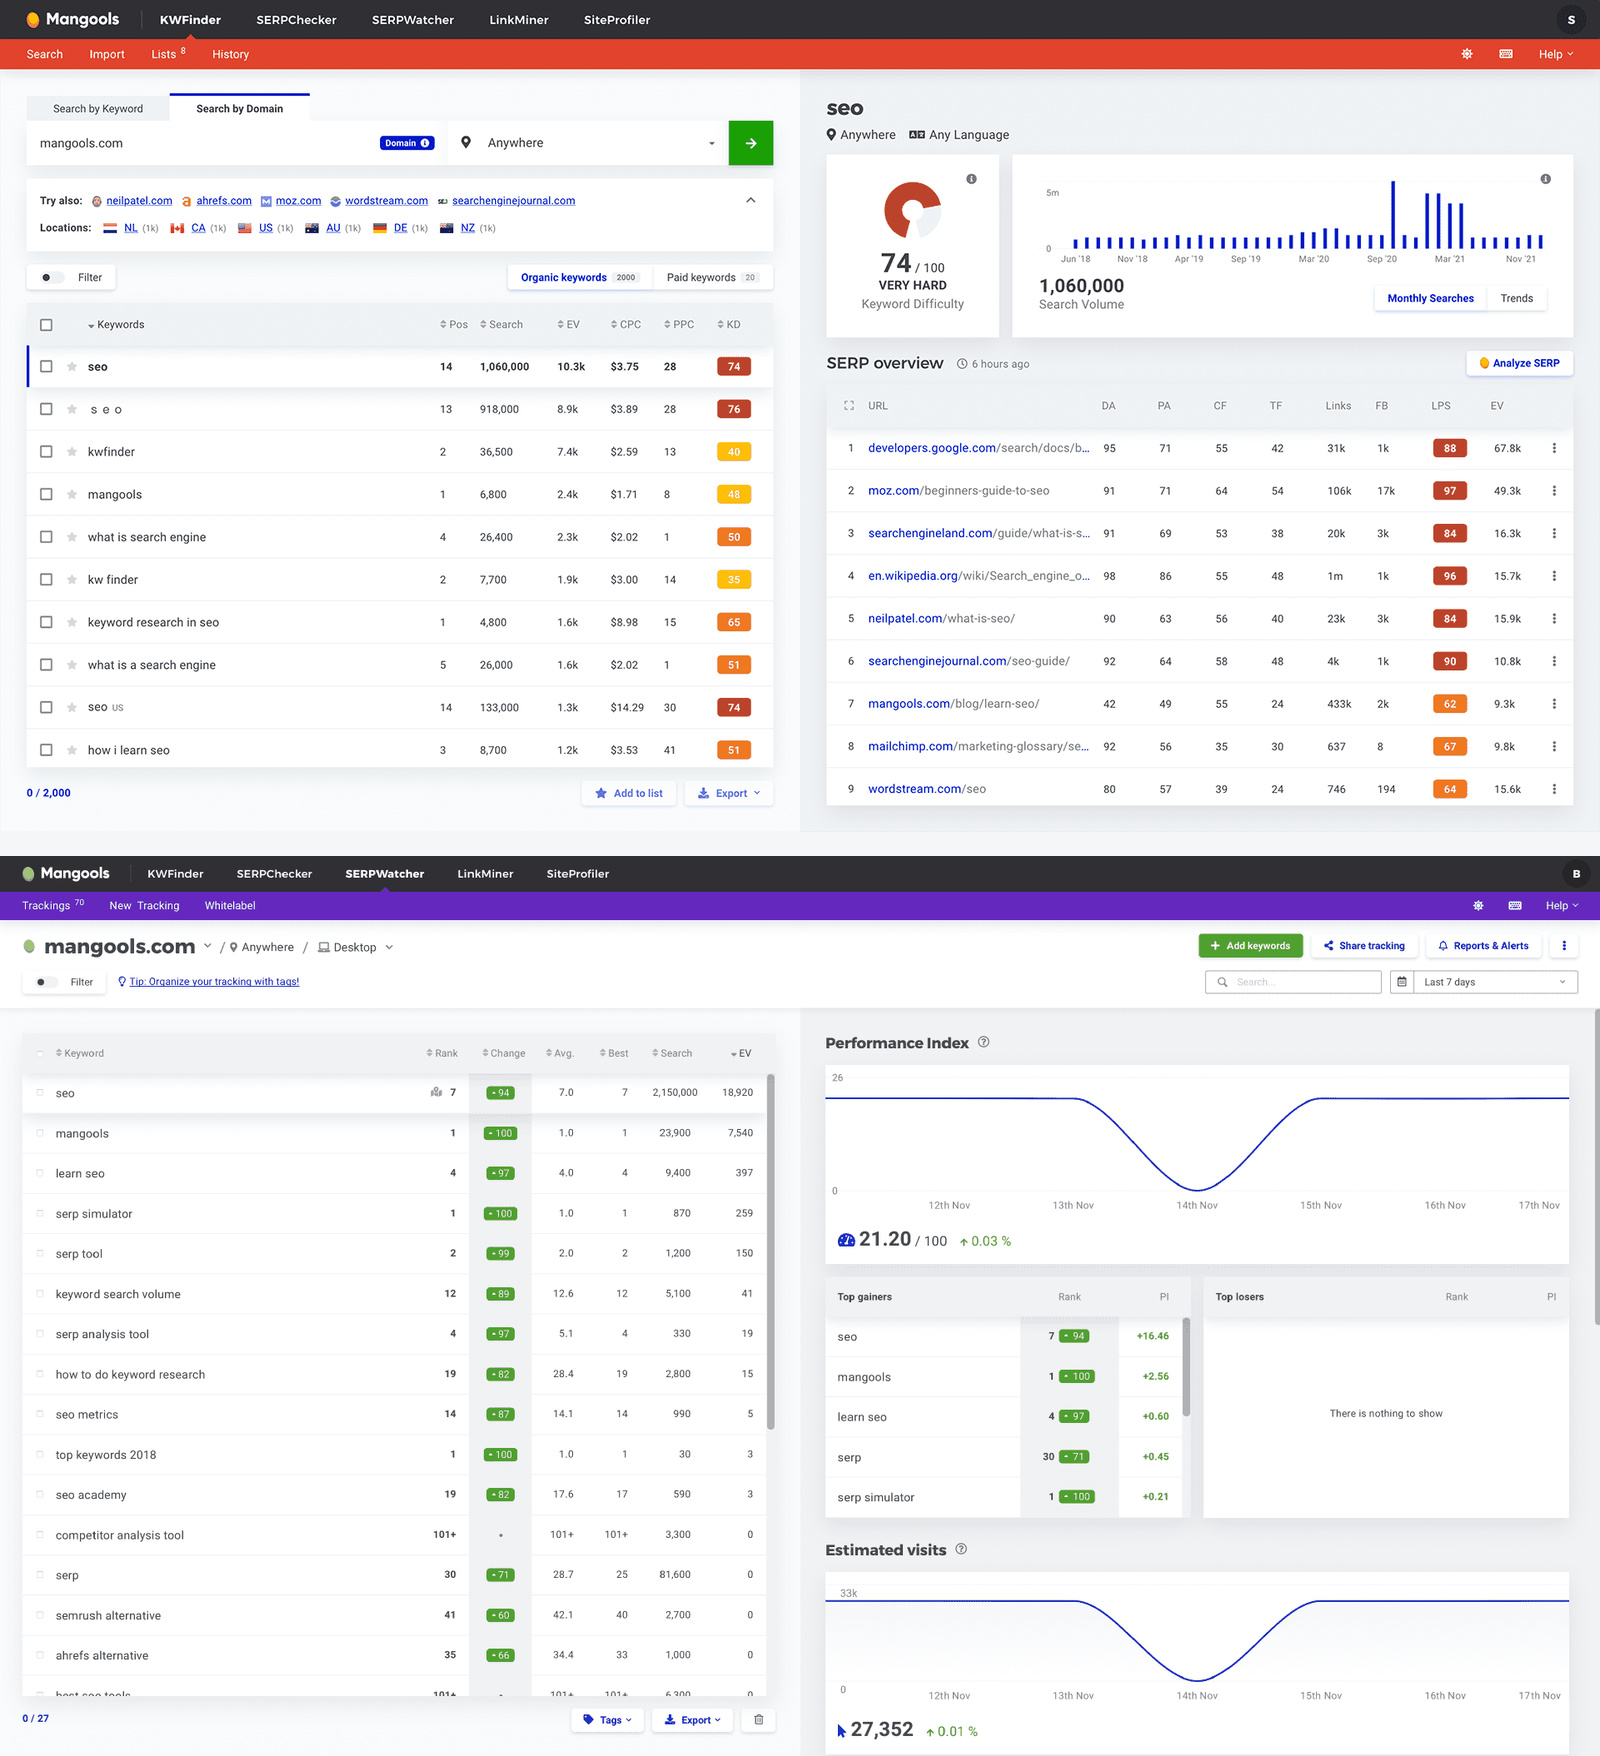Screen dimensions: 1600x1756
Task: Click the green Add keywords button
Action: click(x=1250, y=946)
